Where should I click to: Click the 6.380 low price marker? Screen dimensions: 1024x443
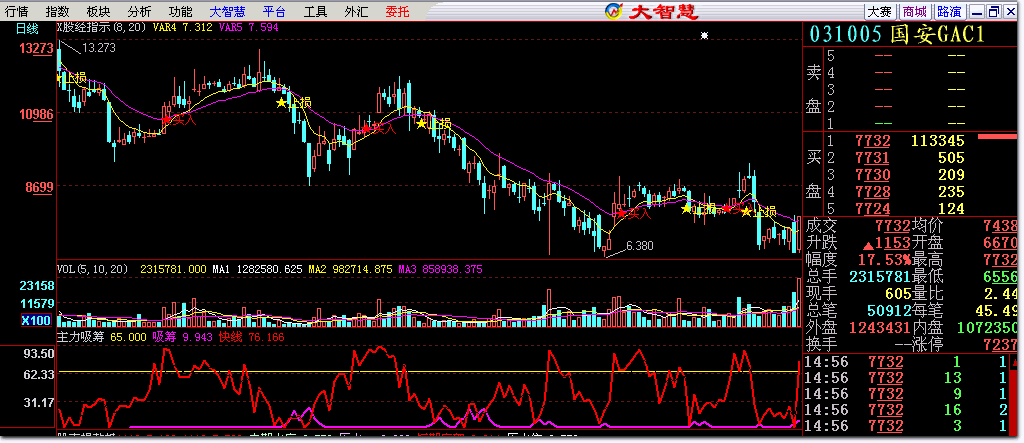(639, 246)
